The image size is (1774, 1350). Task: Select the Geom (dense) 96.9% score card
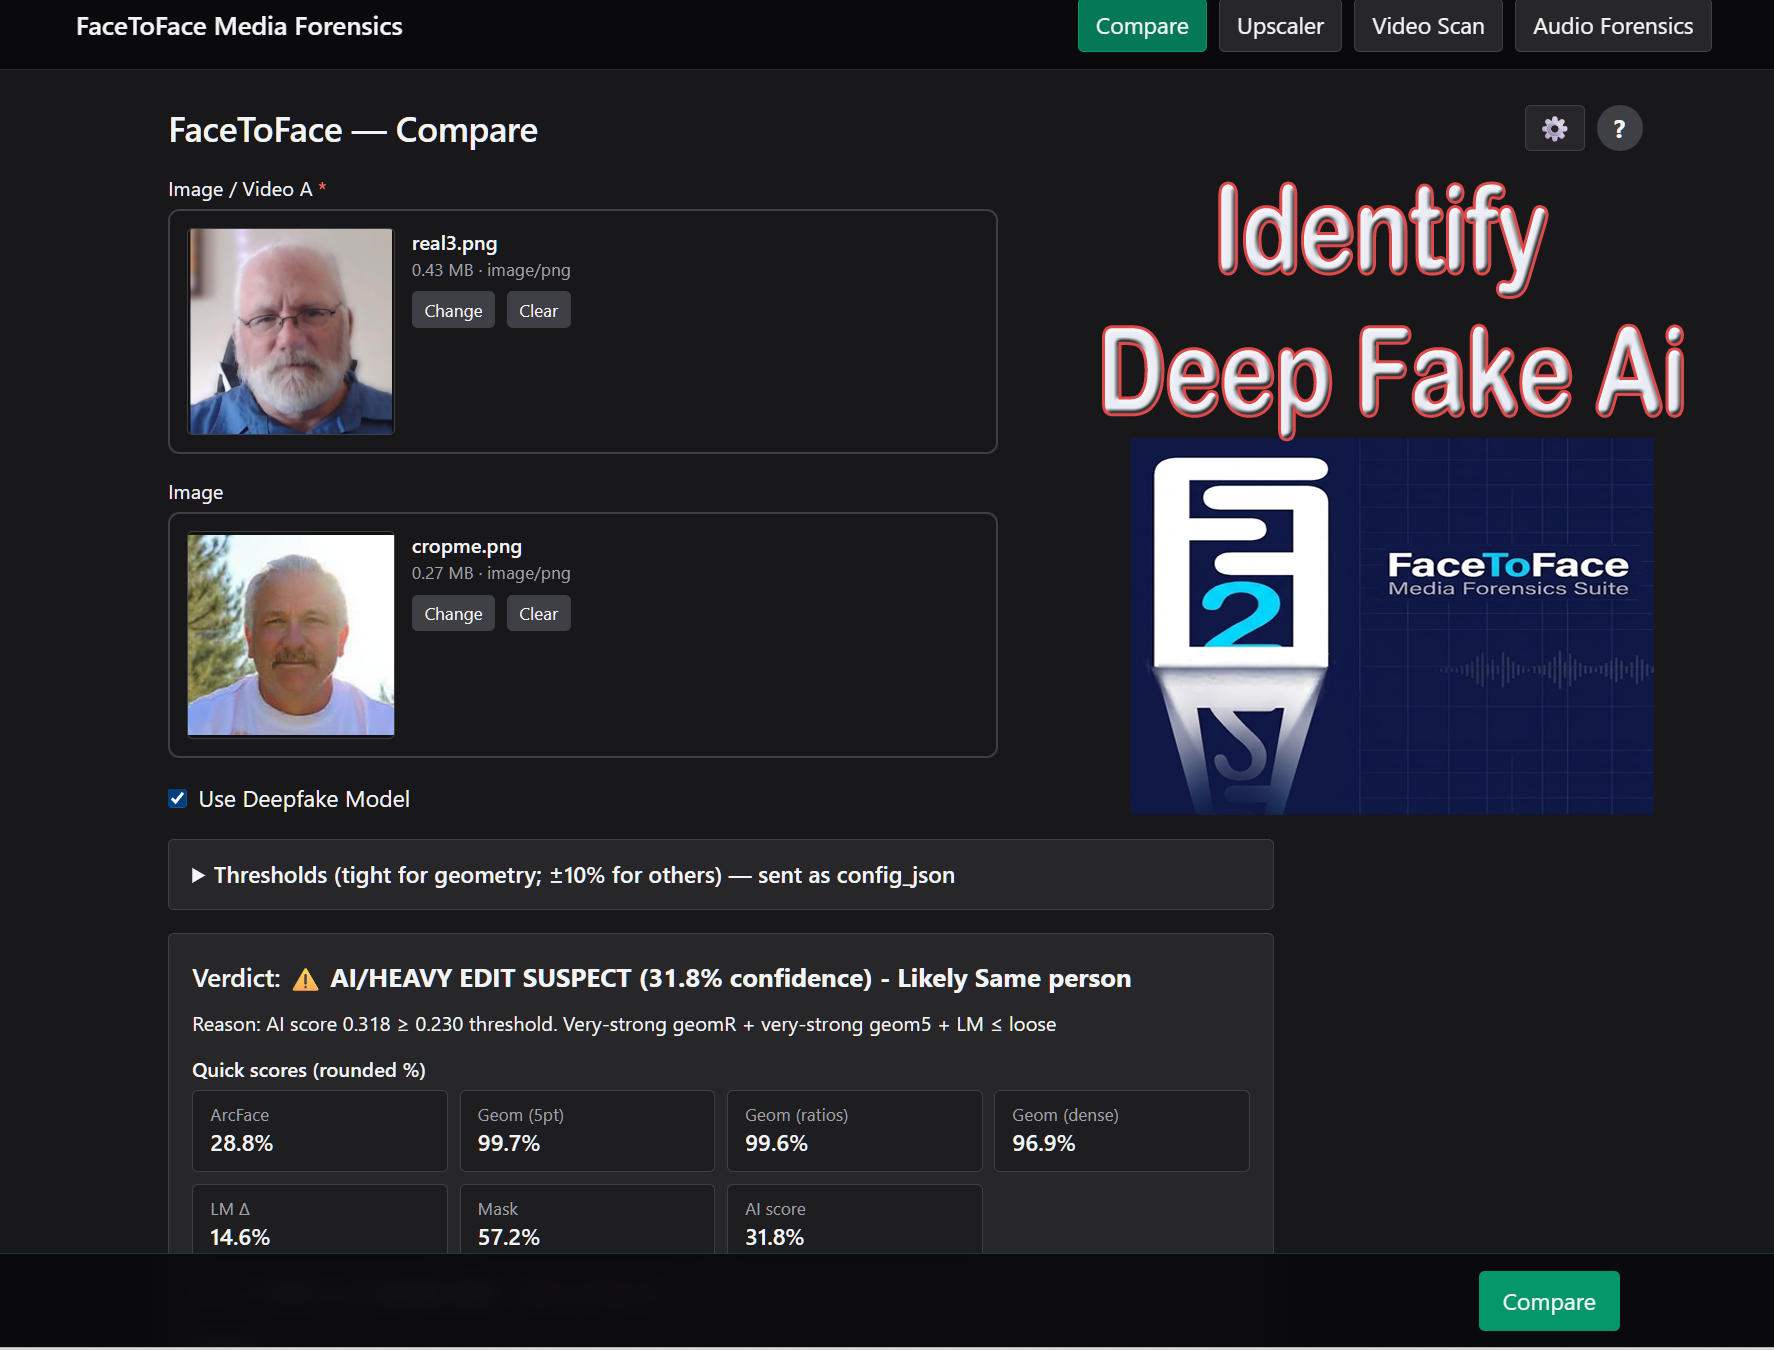point(1121,1131)
